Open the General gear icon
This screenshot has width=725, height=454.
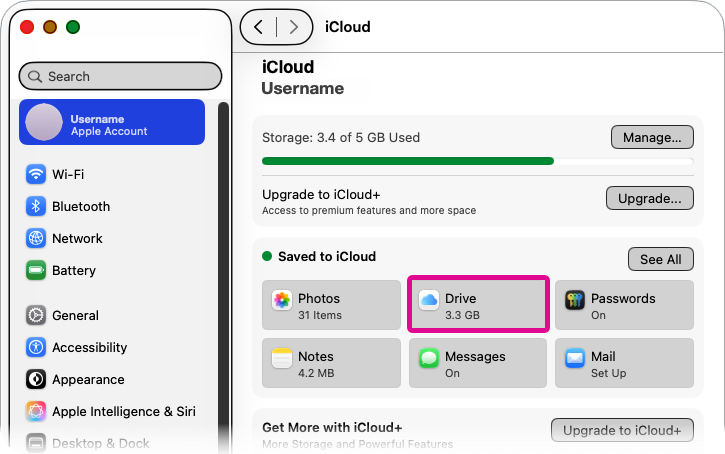tap(36, 315)
